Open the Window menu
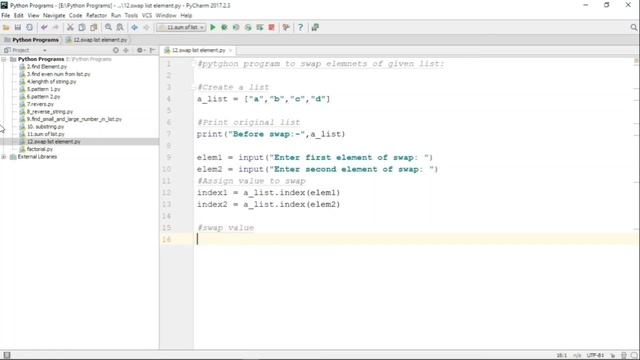Image resolution: width=640 pixels, height=360 pixels. [x=166, y=16]
